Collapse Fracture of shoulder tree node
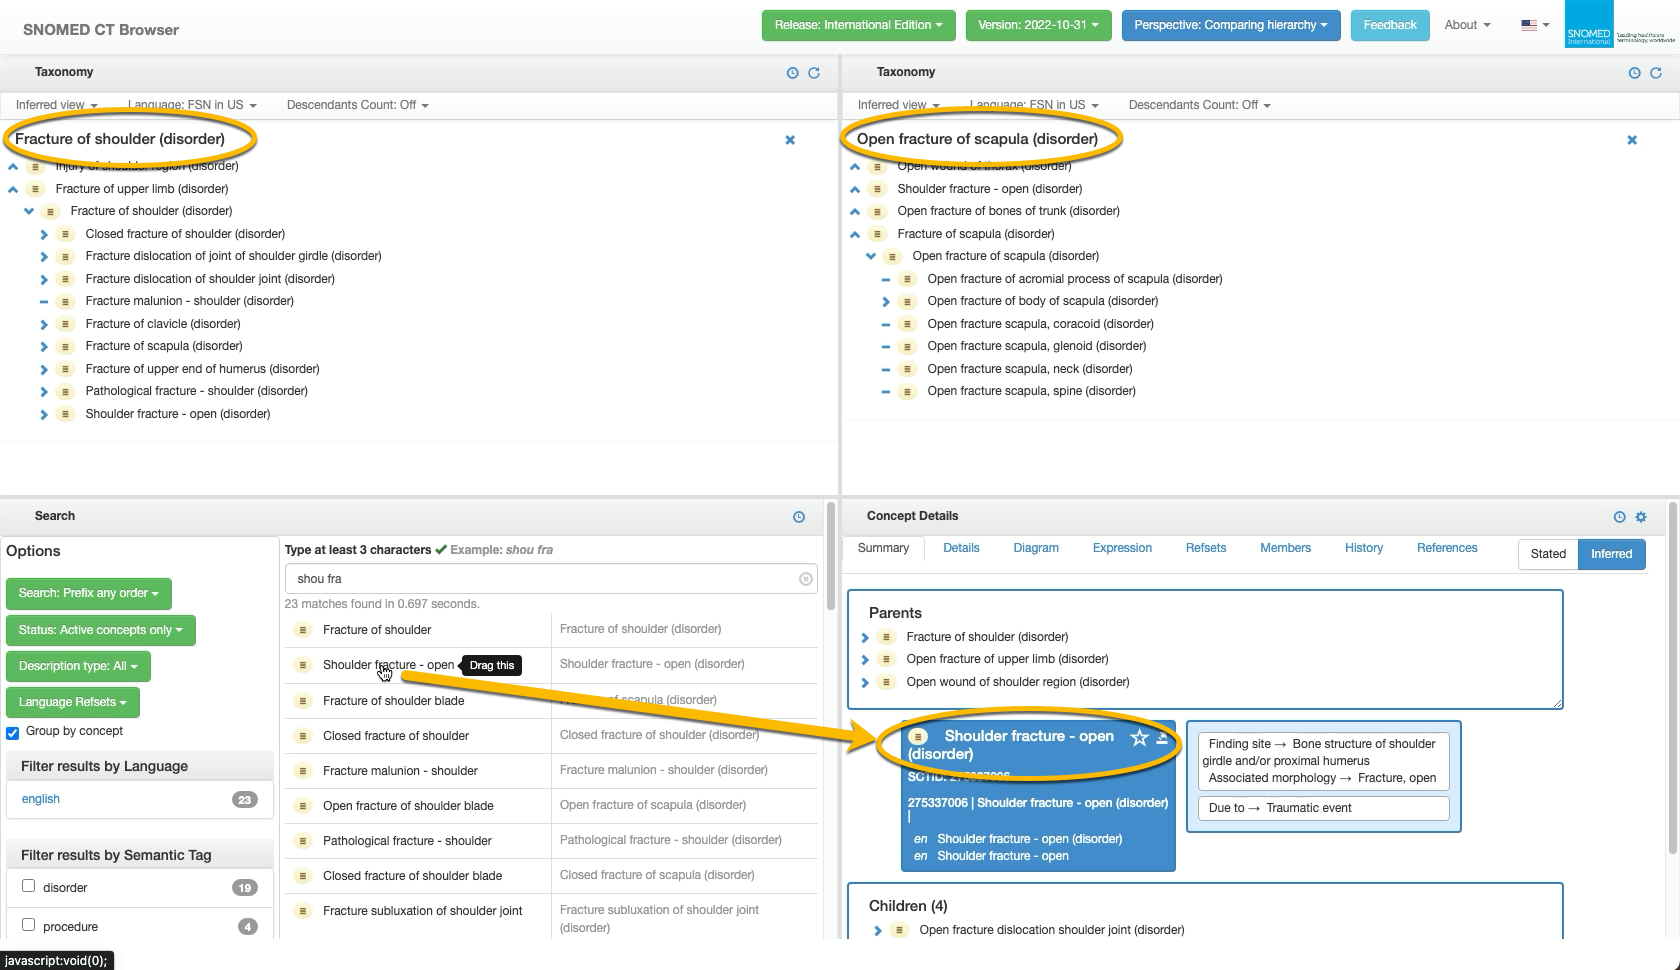The image size is (1680, 970). (29, 211)
